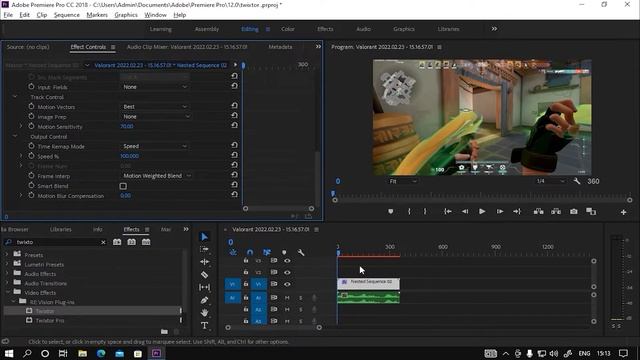Click the Effects search input field
640x360 pixels.
[56, 242]
